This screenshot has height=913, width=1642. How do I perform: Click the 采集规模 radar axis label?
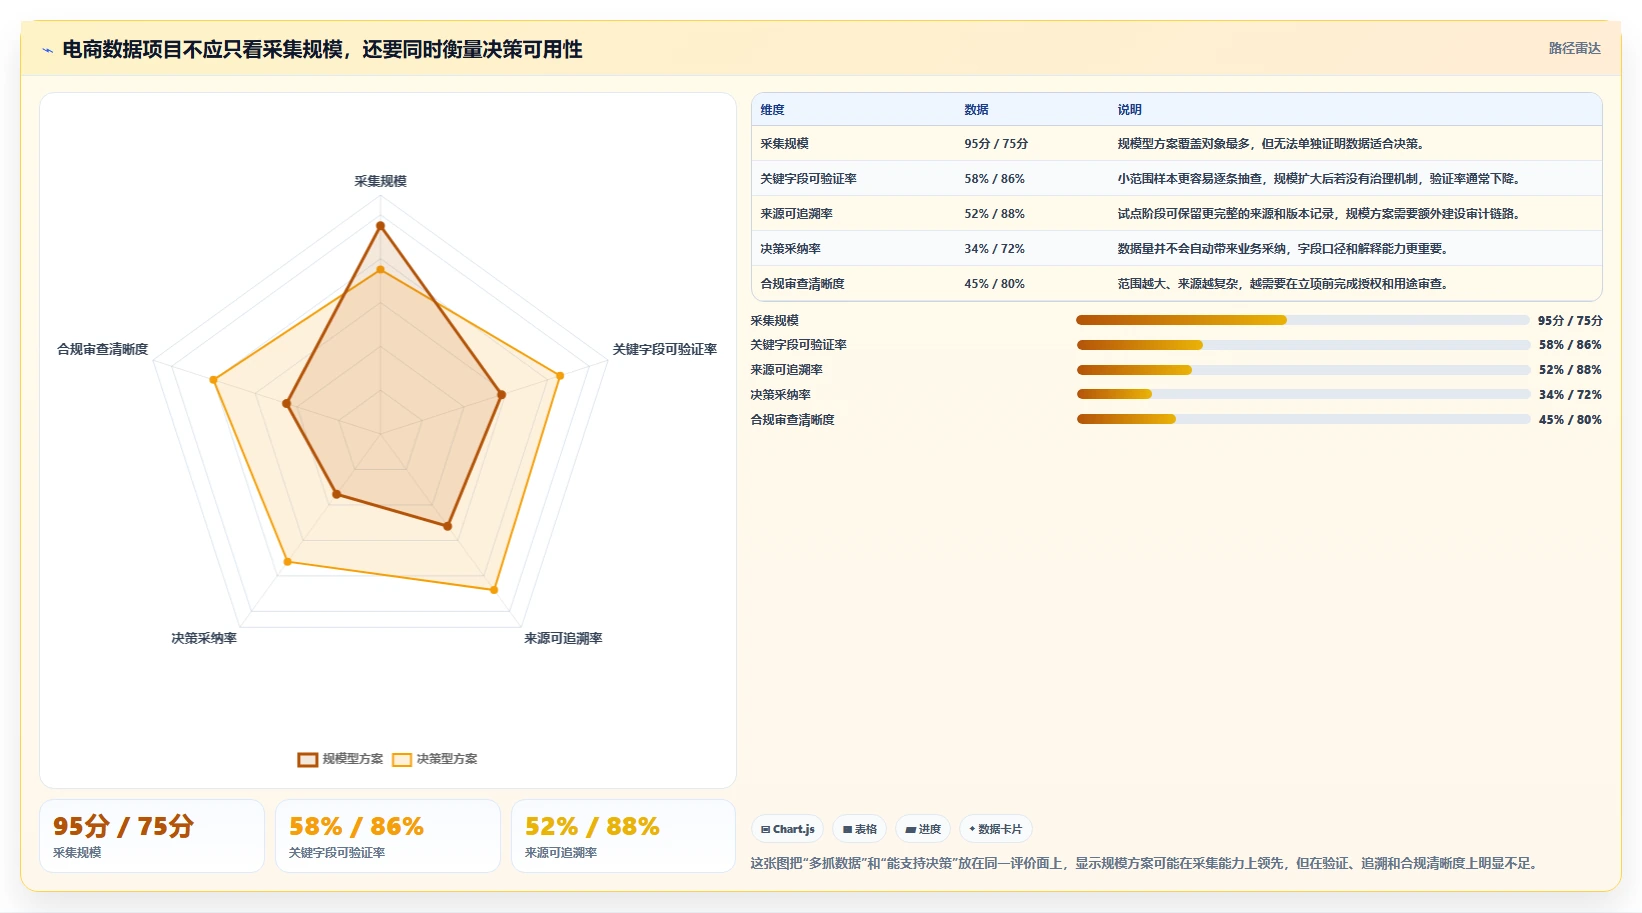point(380,181)
